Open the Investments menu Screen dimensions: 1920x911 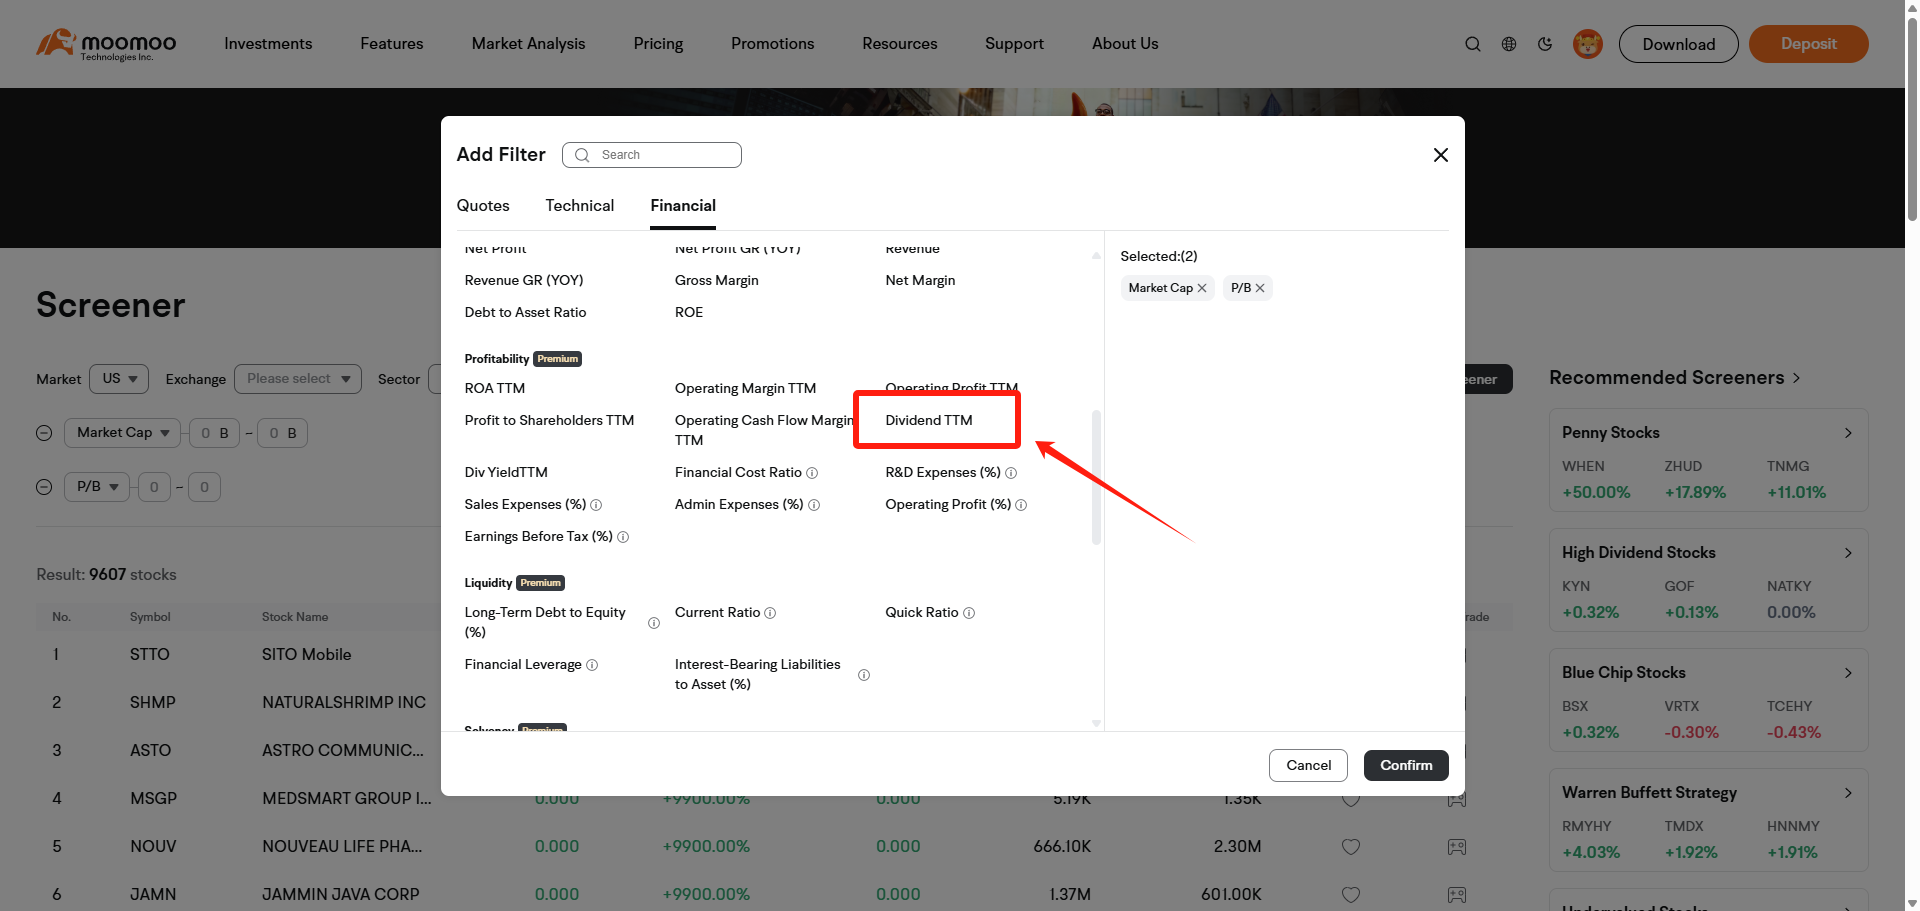coord(268,44)
